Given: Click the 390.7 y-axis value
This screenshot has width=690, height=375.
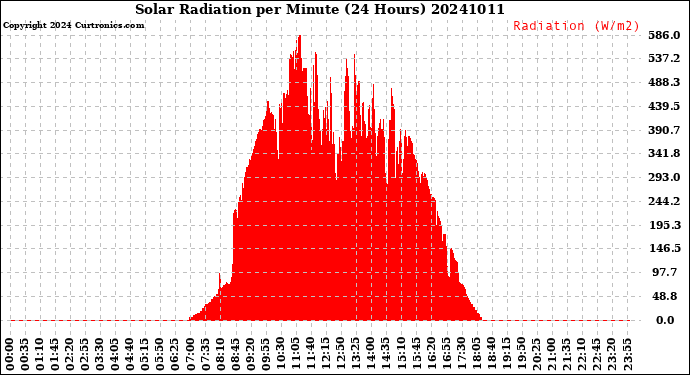Looking at the screenshot, I should pyautogui.click(x=664, y=130).
